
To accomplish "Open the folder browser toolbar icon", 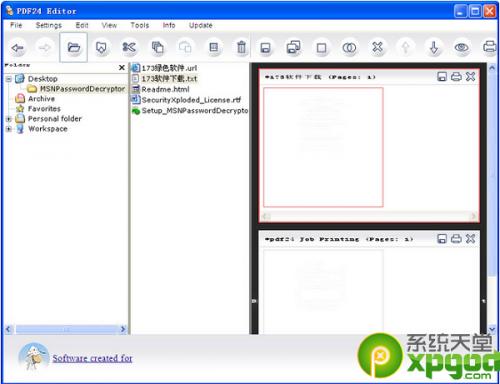I will point(74,48).
